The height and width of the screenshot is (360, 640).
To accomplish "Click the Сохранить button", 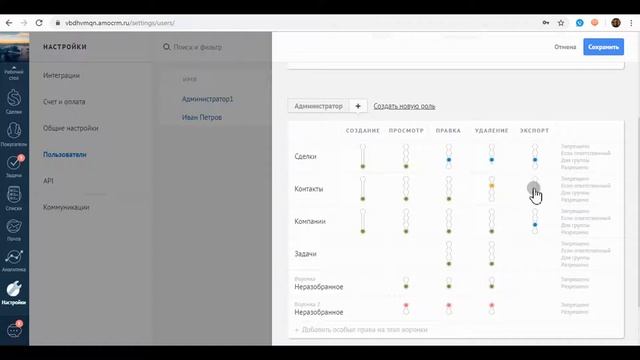I will coord(603,47).
